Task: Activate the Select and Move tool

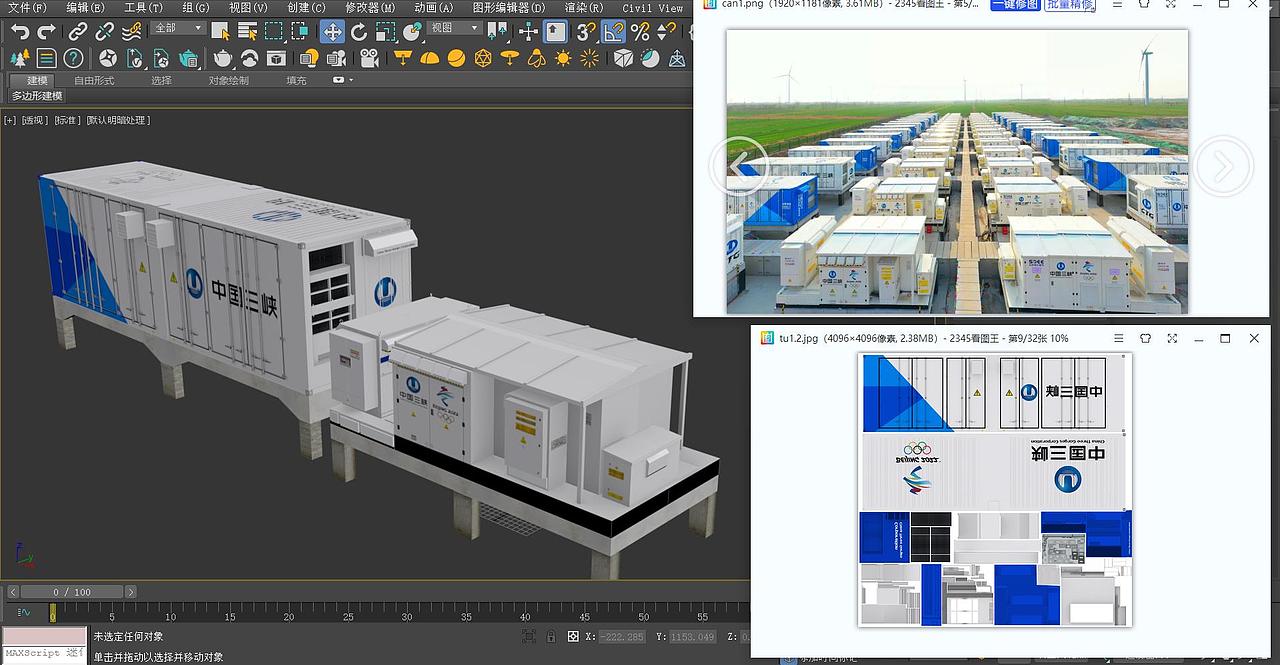Action: pyautogui.click(x=332, y=31)
